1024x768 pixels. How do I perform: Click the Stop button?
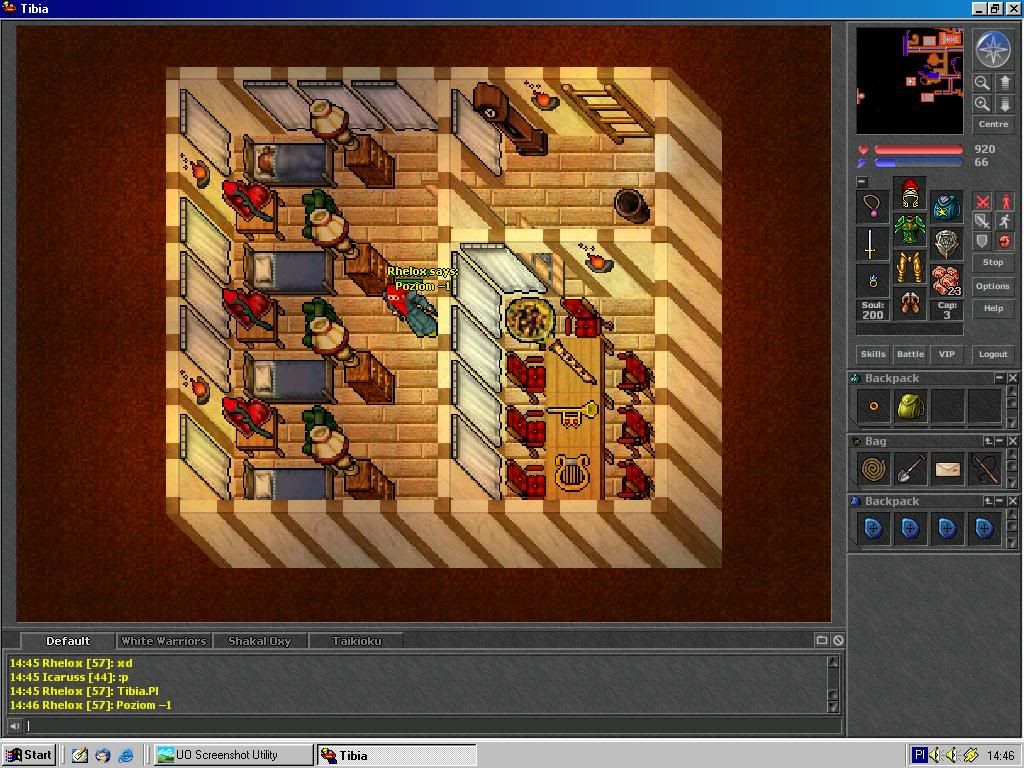pos(993,262)
